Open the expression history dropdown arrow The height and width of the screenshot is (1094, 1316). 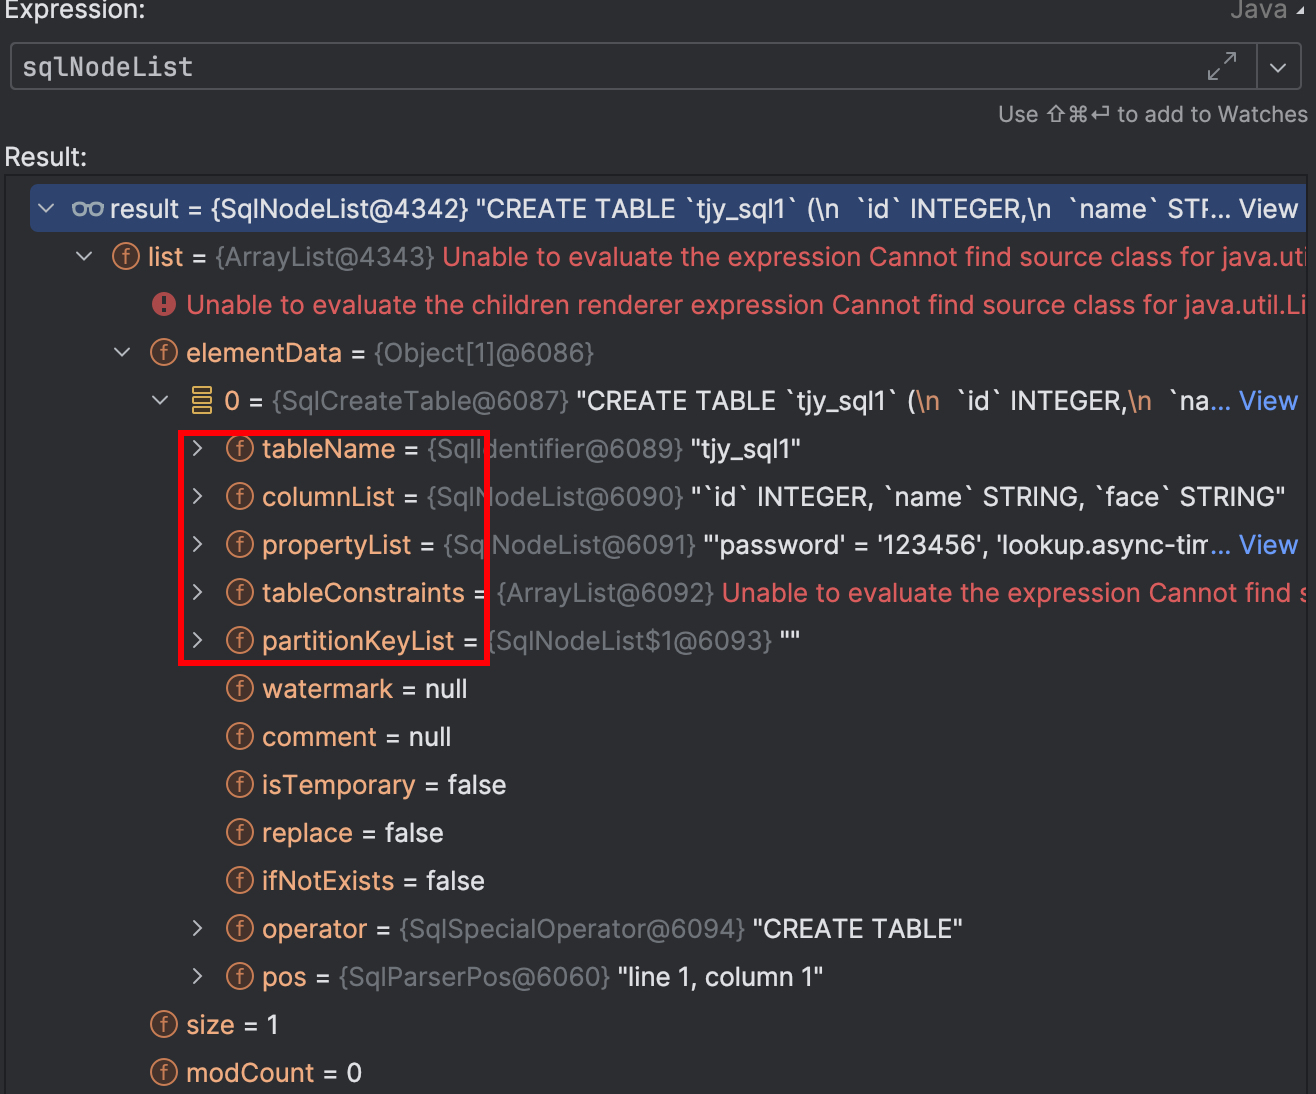1277,67
